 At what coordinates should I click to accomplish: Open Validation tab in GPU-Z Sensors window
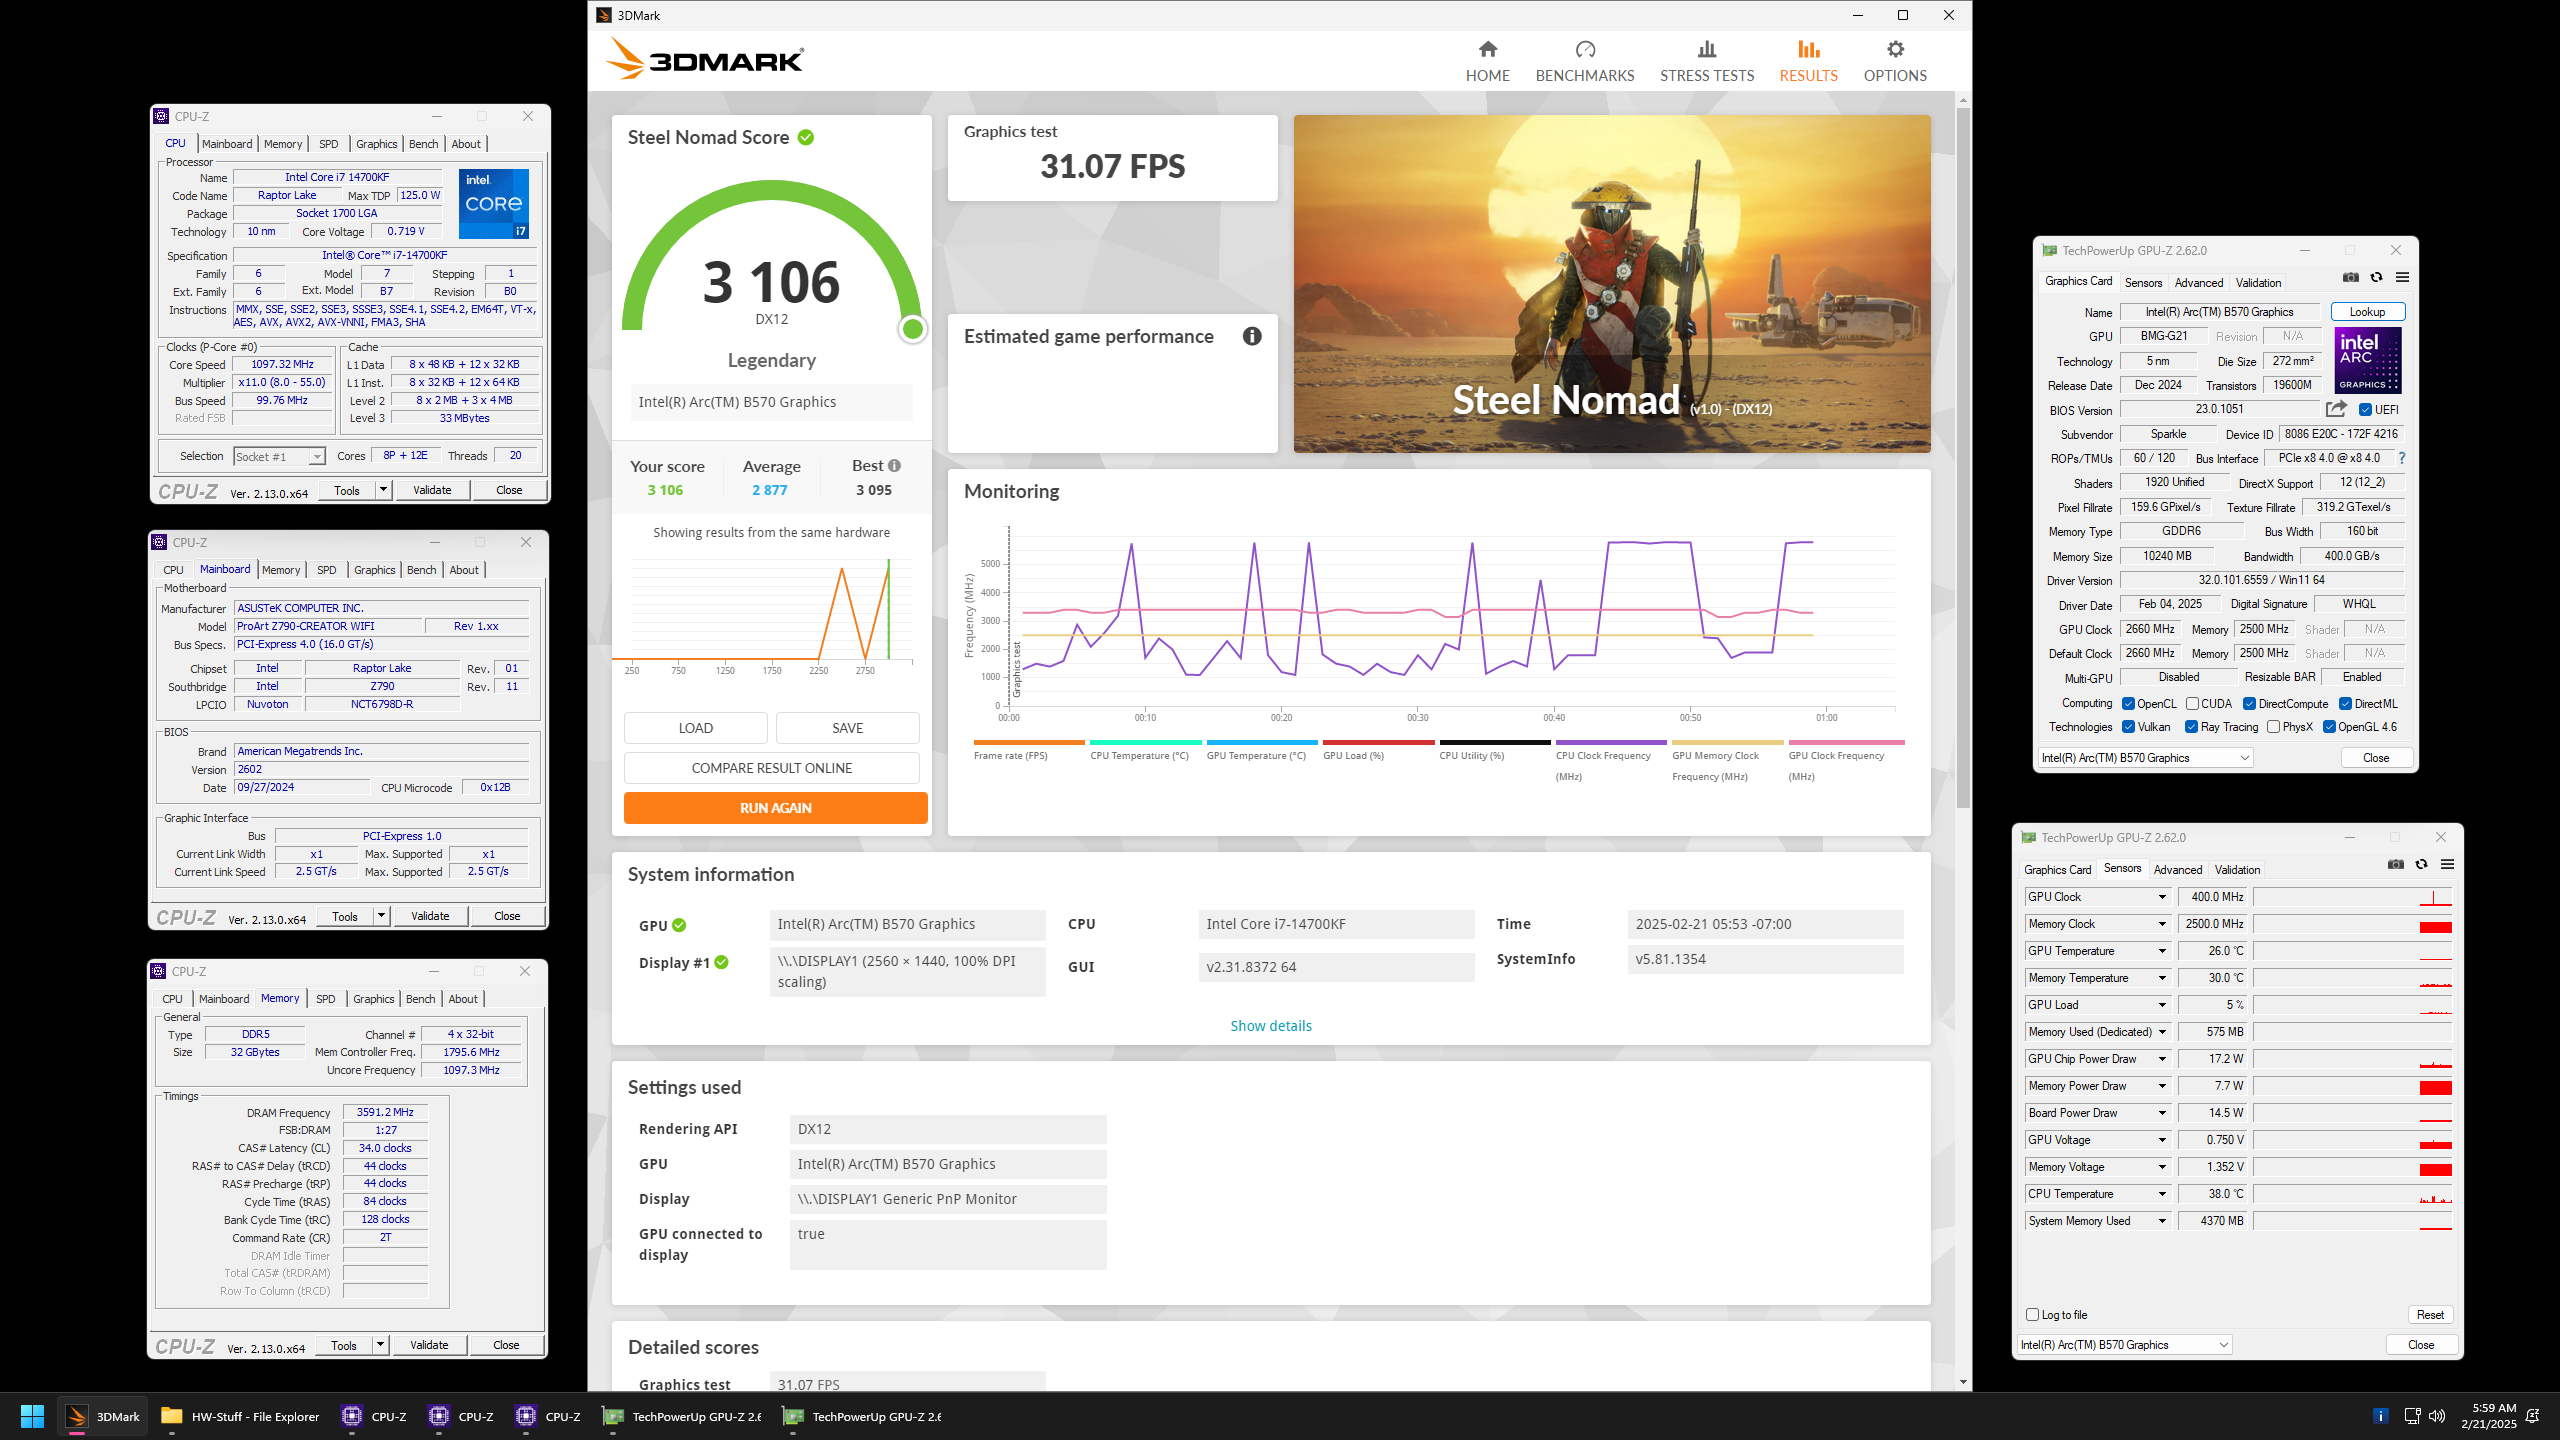pyautogui.click(x=2238, y=870)
